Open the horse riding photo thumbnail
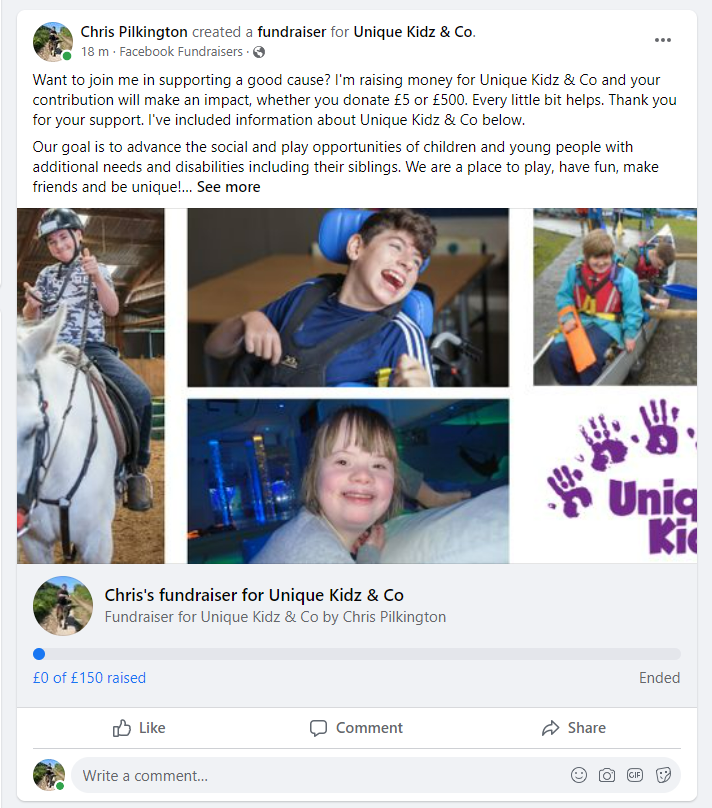Screen dimensions: 712x808 (x=91, y=385)
